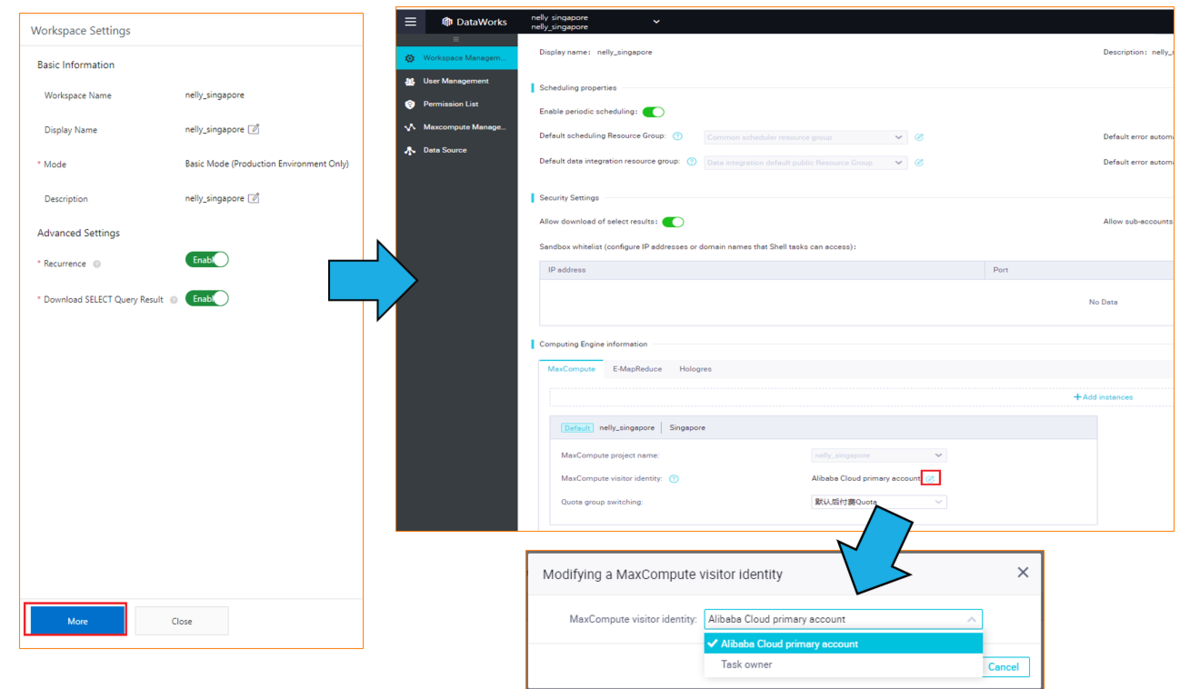Screen dimensions: 1200x689
Task: Click Basic Mode (Production Environment Only) text
Action: tap(267, 164)
